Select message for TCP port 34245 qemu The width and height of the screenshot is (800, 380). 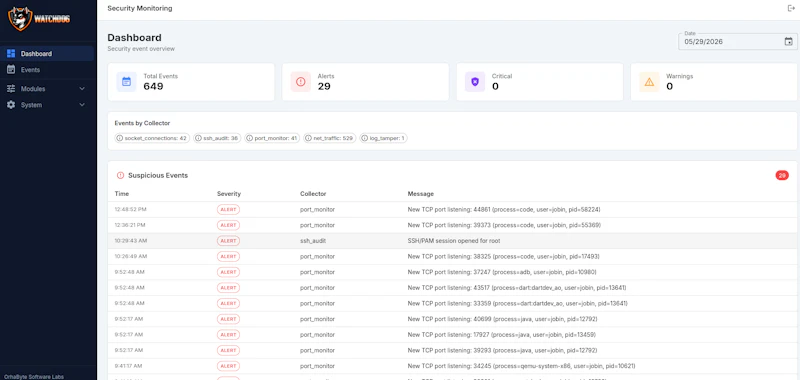(x=521, y=366)
